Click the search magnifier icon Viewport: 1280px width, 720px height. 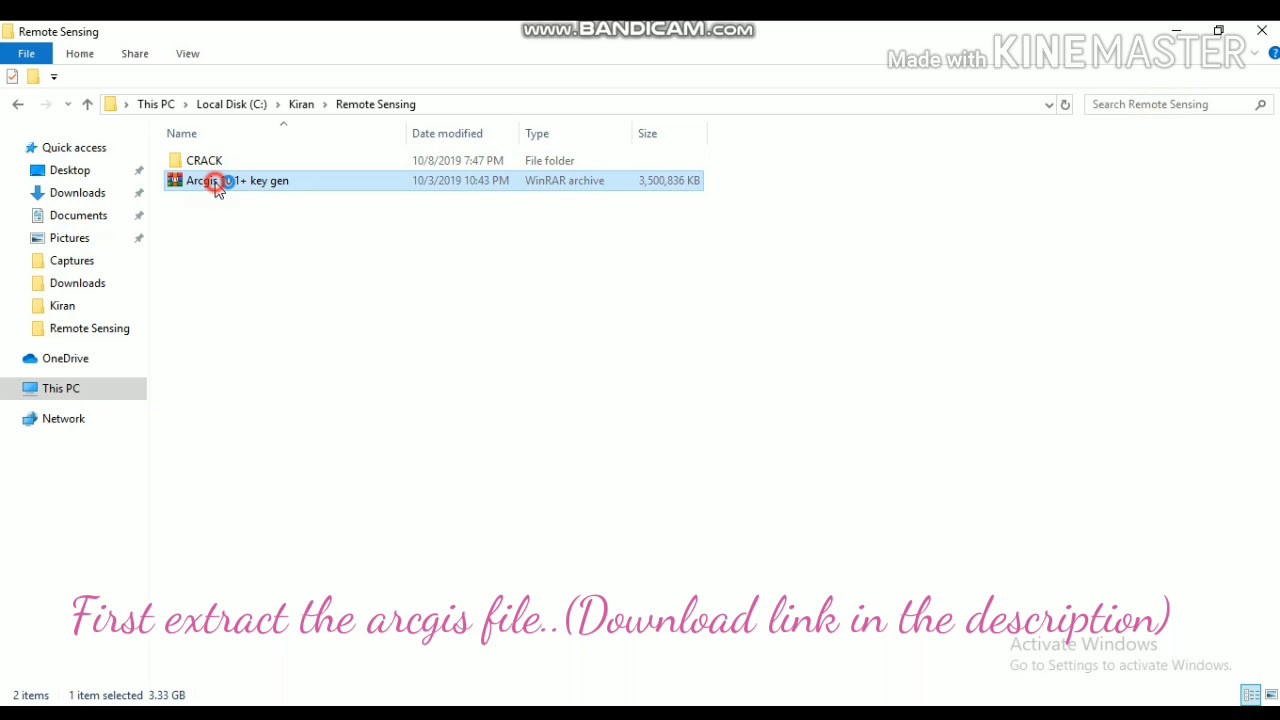click(1260, 104)
